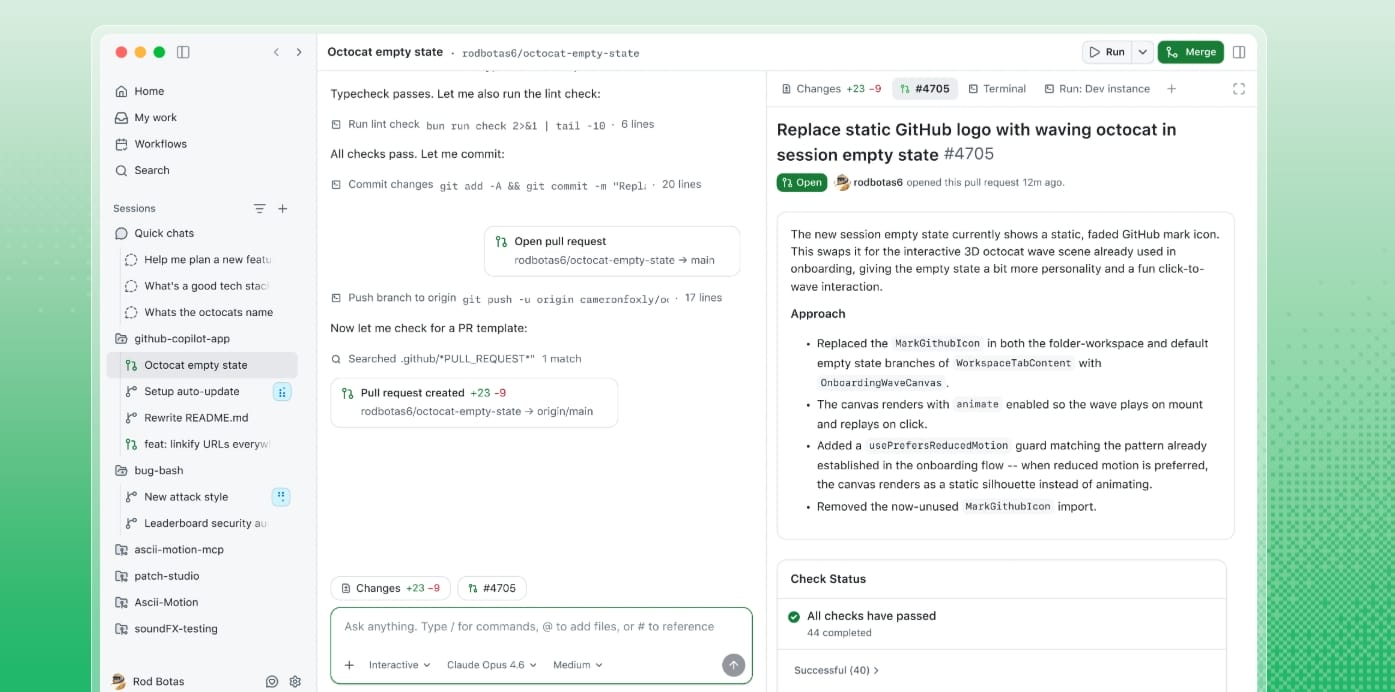
Task: Open the Home page
Action: (x=149, y=91)
